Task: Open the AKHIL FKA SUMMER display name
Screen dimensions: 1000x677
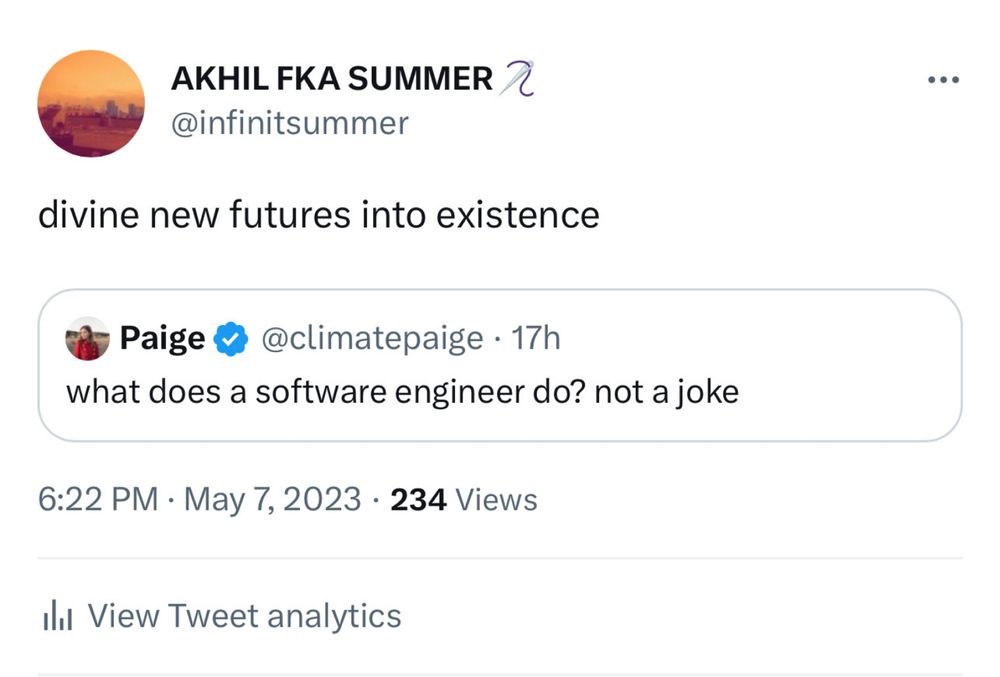Action: pyautogui.click(x=332, y=79)
